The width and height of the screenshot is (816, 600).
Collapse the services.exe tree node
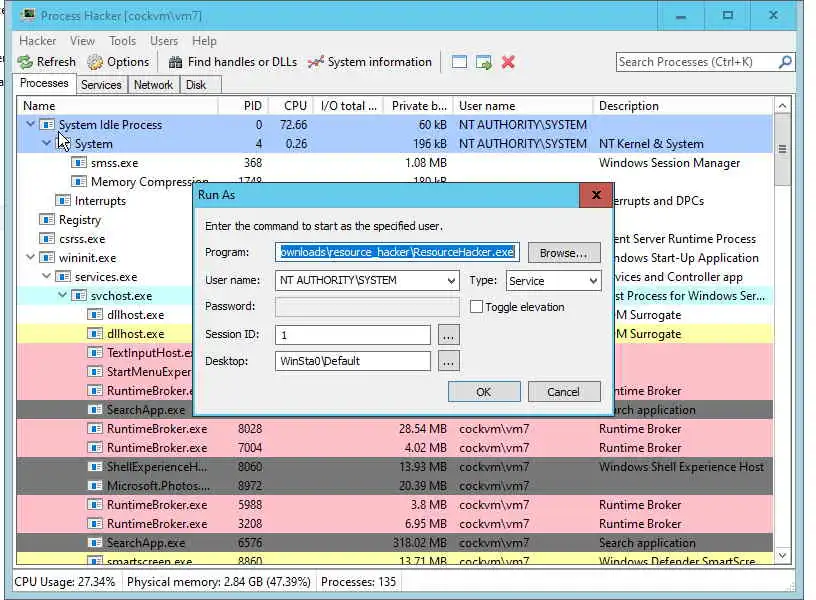(x=46, y=275)
